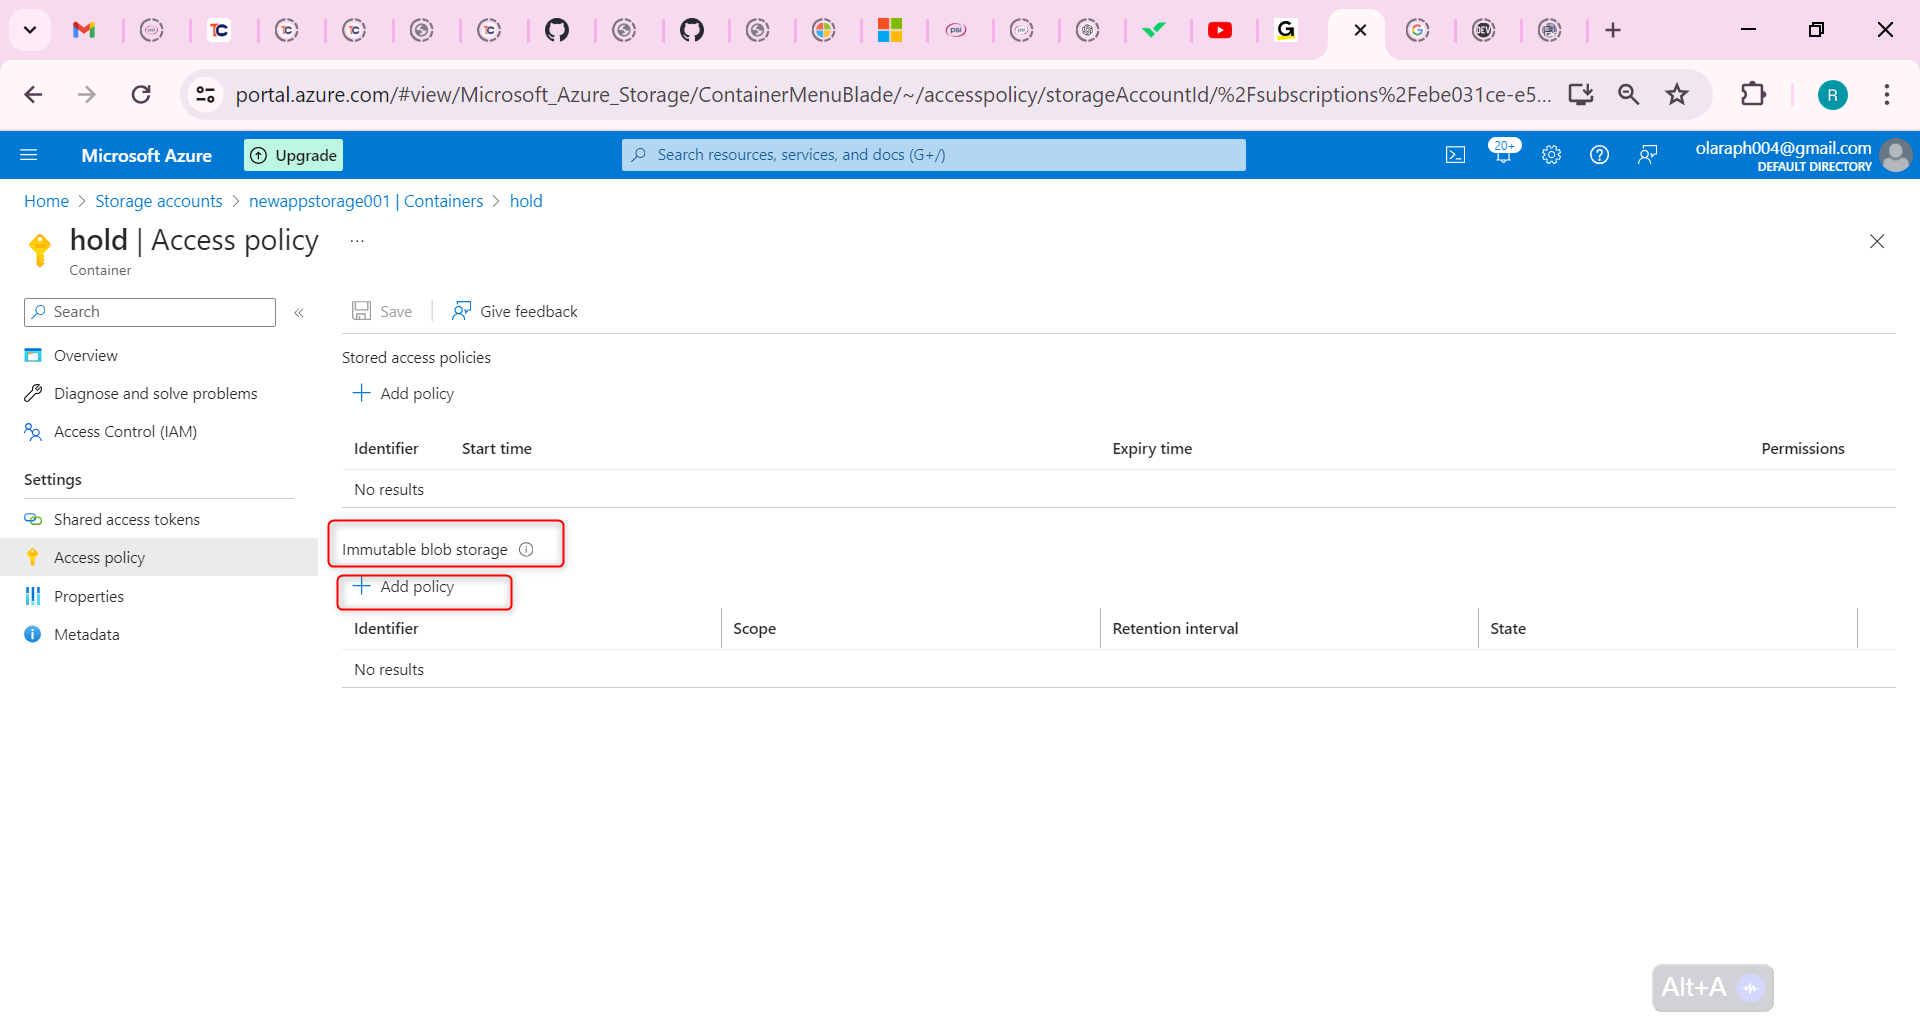Open the ellipsis menu beside Access policy title
The height and width of the screenshot is (1020, 1920).
click(x=357, y=240)
